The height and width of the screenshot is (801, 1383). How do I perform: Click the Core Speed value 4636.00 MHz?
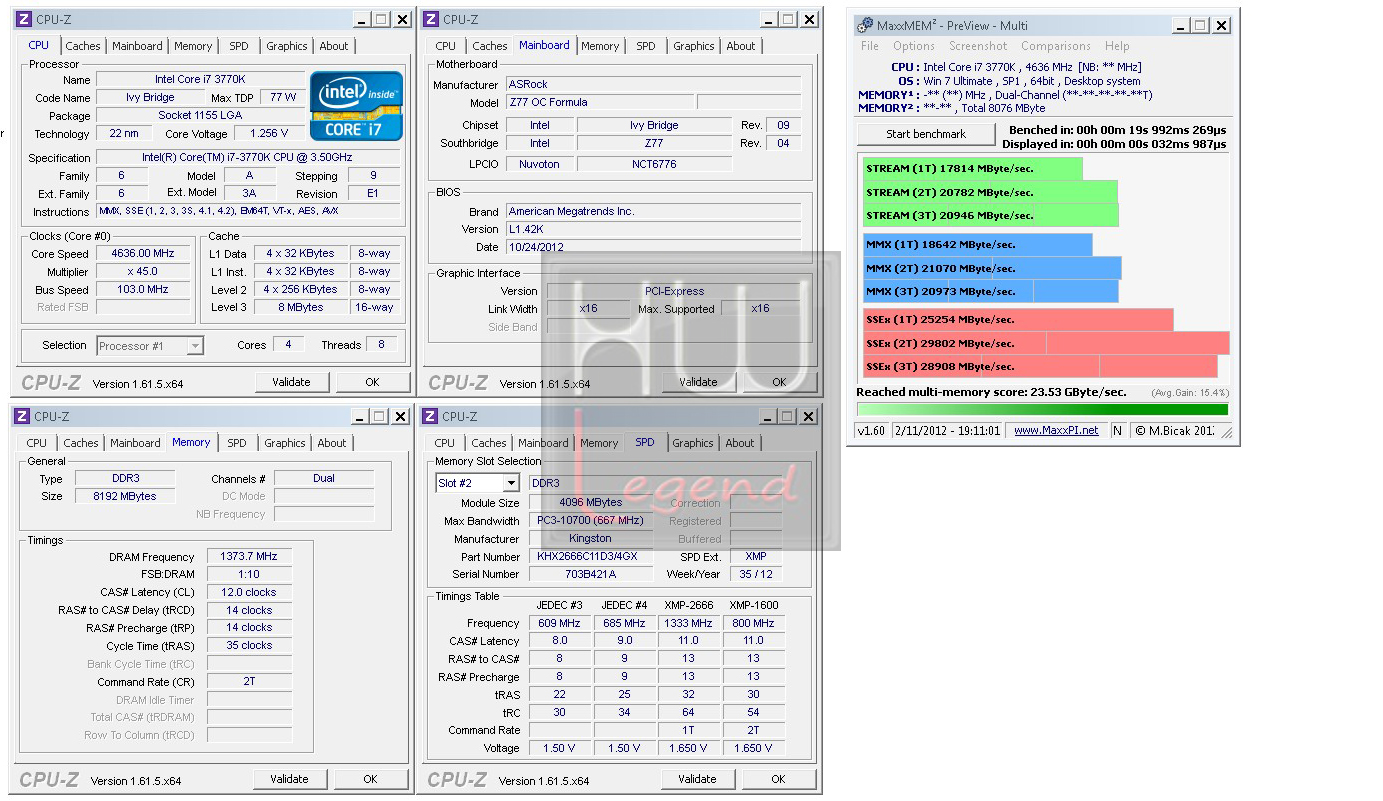click(x=143, y=254)
